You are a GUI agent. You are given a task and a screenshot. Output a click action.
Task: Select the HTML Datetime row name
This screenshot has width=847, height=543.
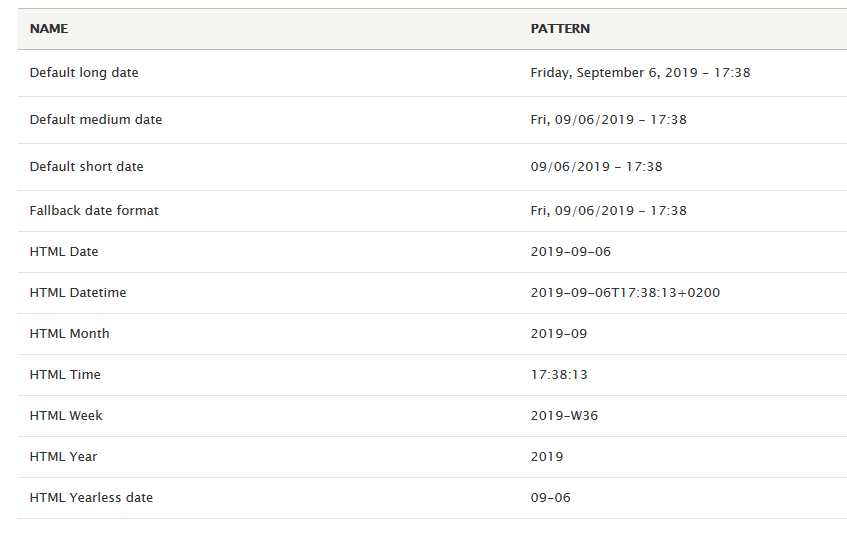point(78,293)
